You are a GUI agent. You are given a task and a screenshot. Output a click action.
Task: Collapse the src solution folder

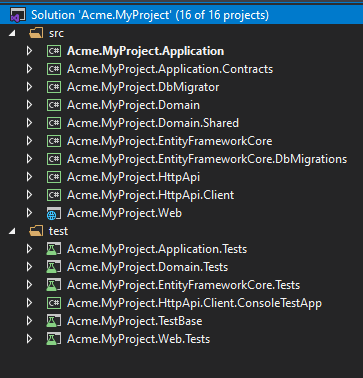(12, 33)
